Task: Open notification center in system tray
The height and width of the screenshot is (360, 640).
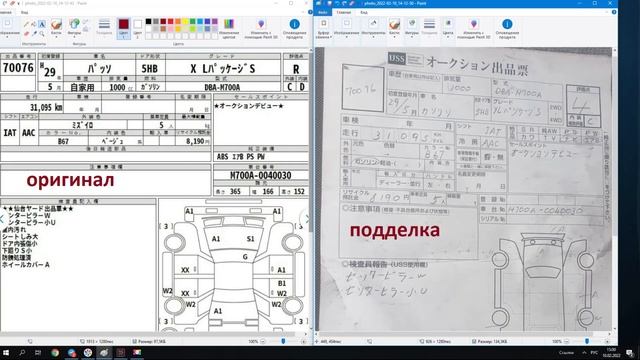Action: [x=630, y=353]
